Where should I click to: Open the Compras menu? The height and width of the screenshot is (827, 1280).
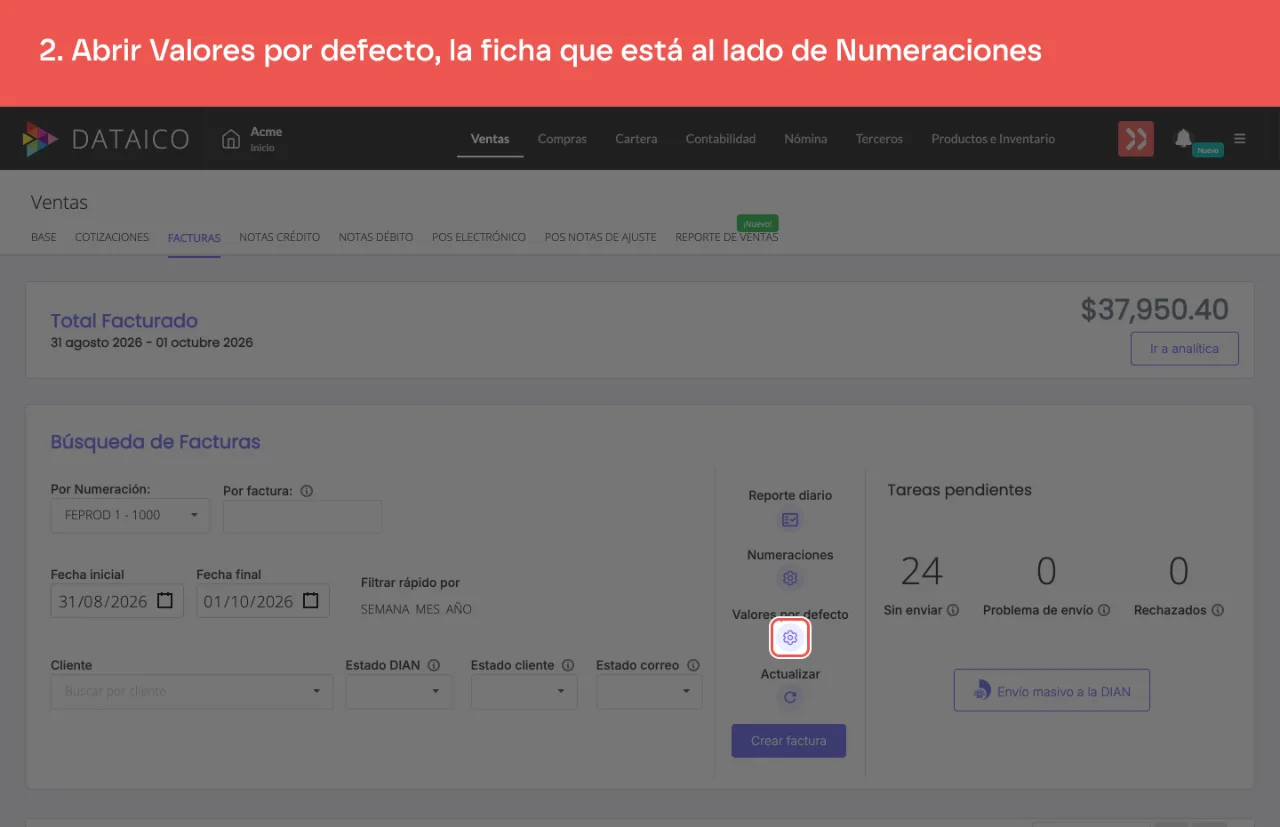[562, 139]
